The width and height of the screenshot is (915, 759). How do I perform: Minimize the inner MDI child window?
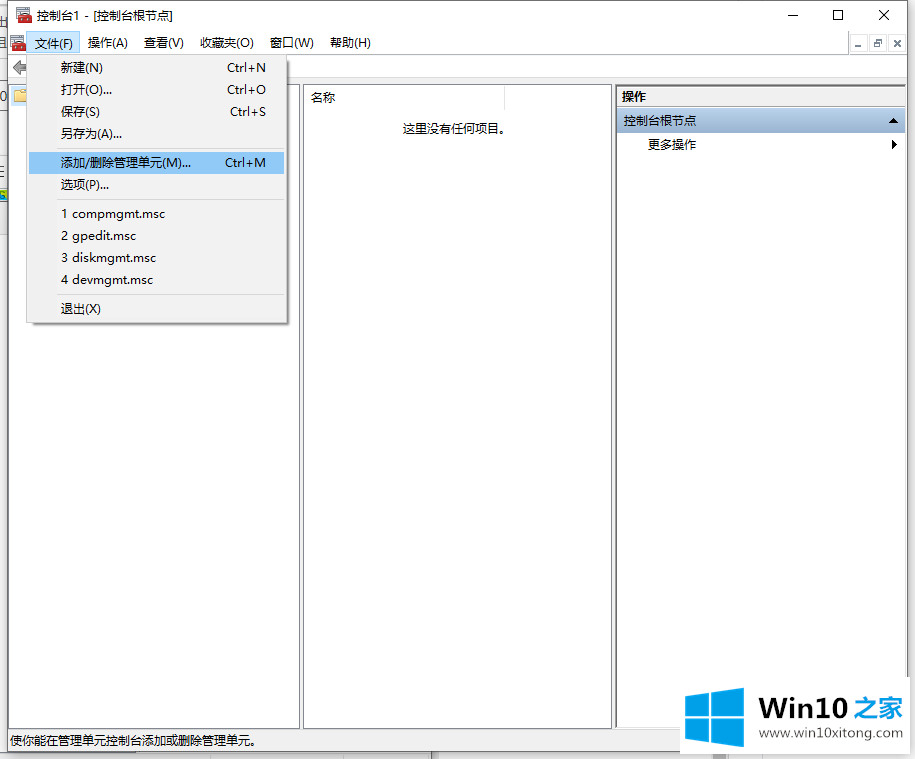point(858,44)
